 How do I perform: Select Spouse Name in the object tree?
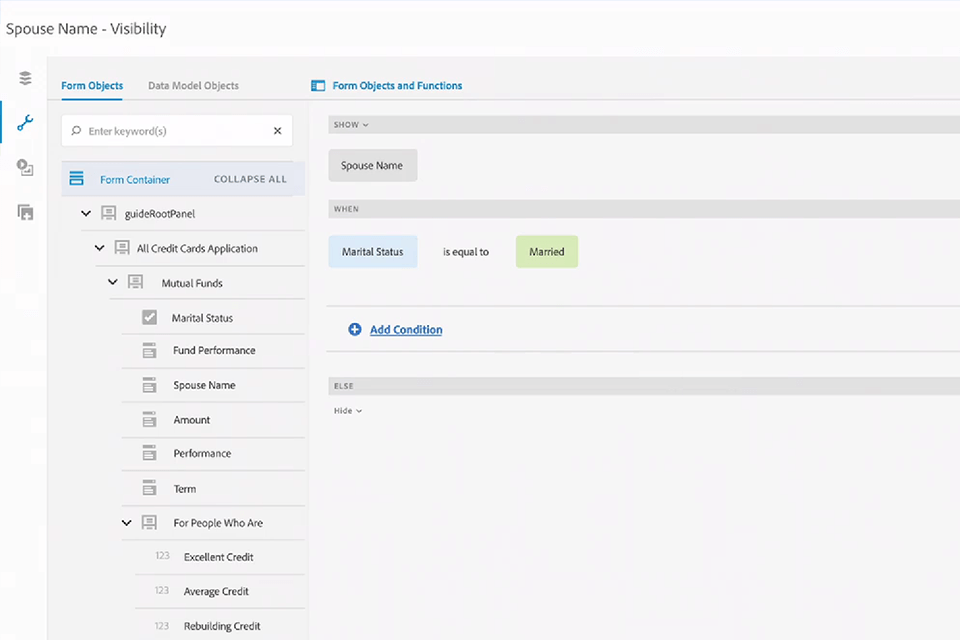pyautogui.click(x=204, y=385)
